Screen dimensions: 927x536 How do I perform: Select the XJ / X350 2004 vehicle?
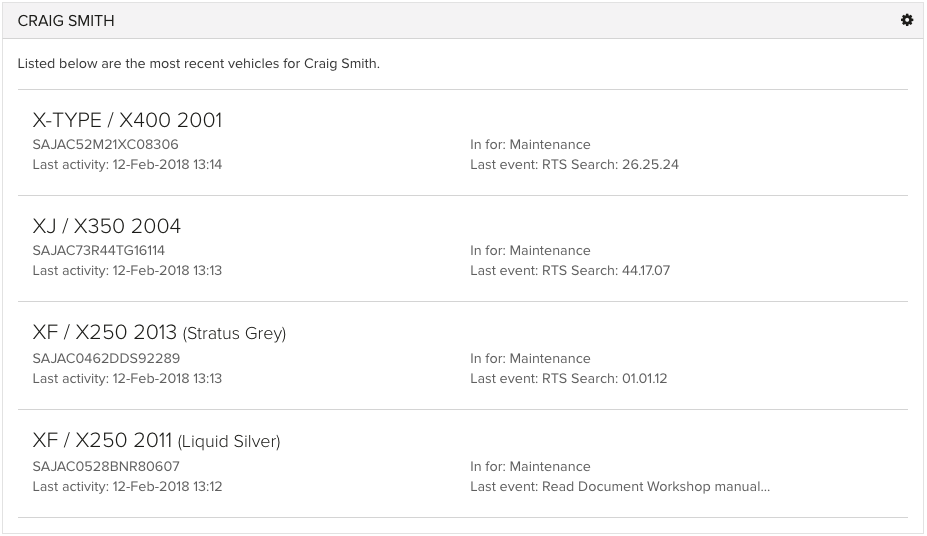tap(106, 226)
